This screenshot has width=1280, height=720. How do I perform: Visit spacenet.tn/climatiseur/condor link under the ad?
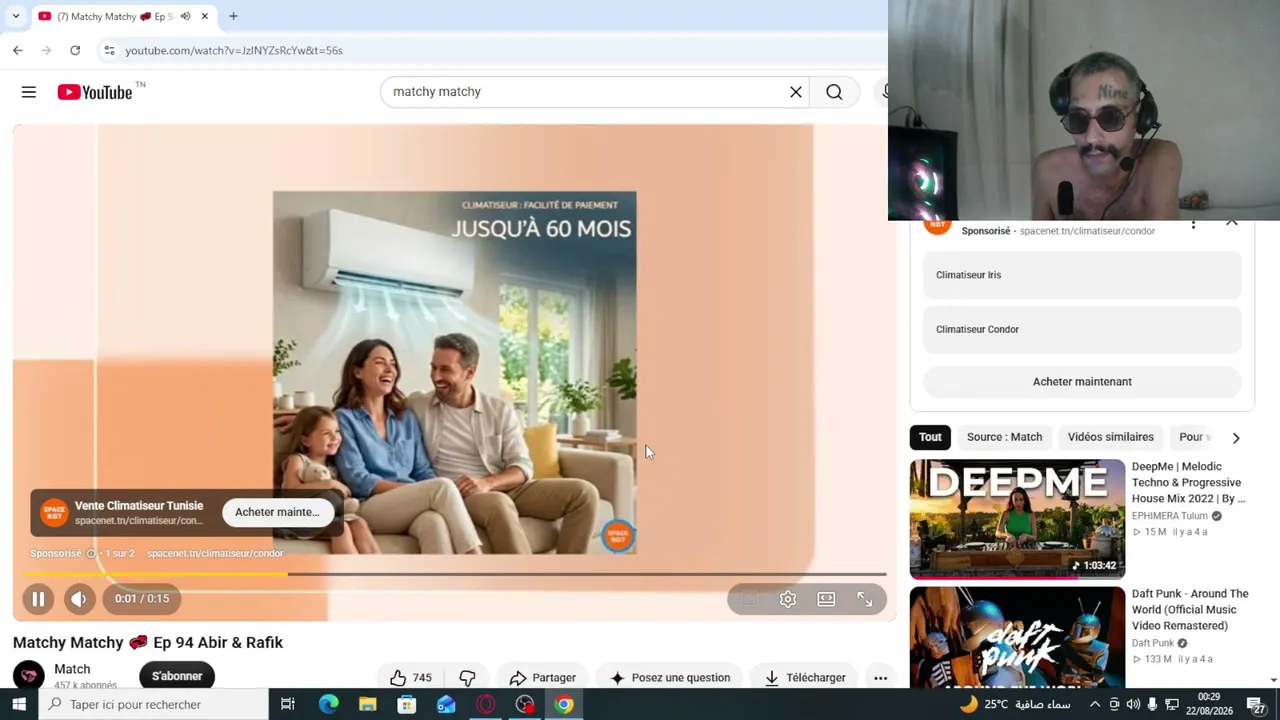tap(215, 553)
